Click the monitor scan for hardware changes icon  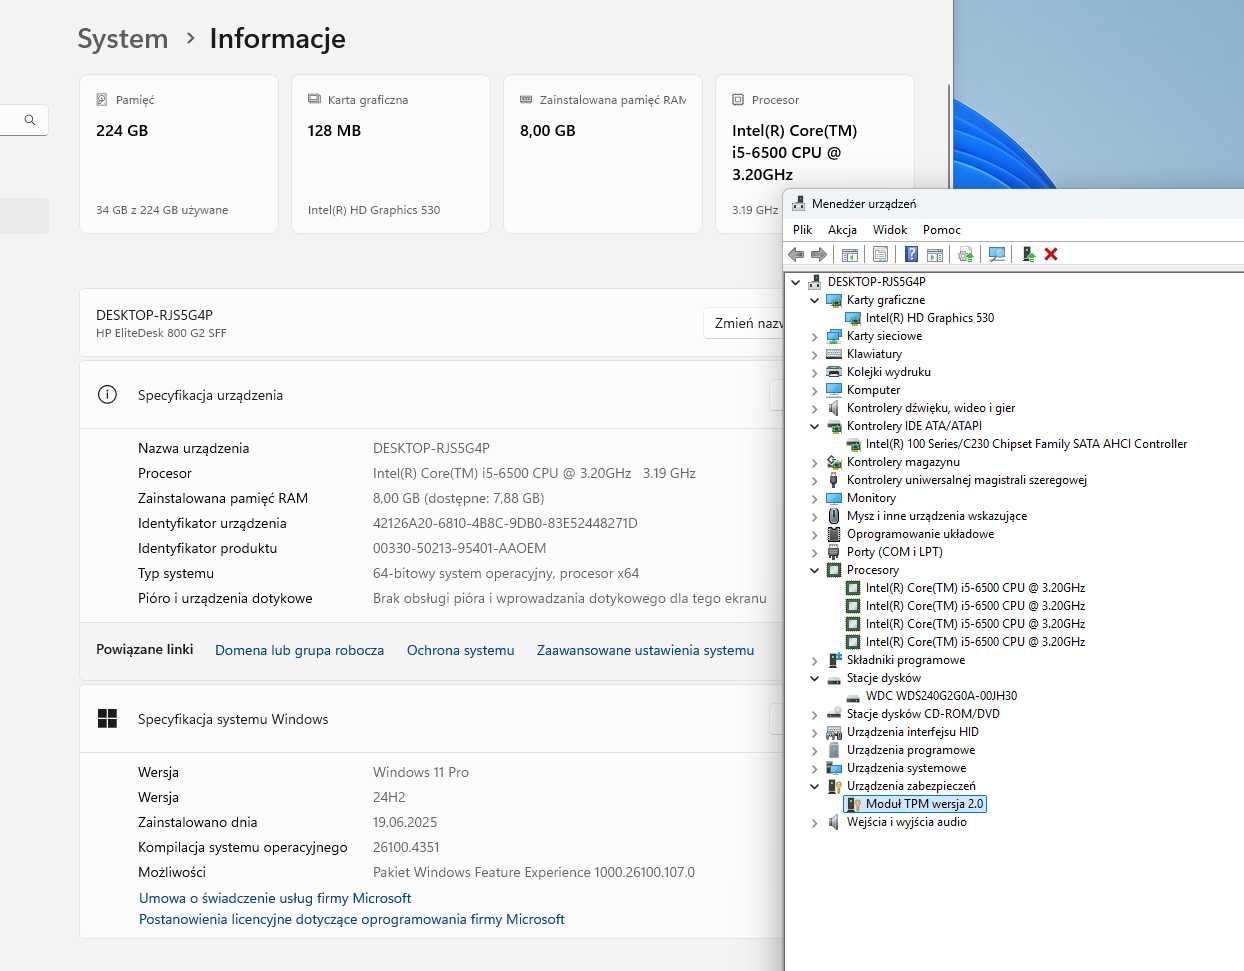coord(997,254)
